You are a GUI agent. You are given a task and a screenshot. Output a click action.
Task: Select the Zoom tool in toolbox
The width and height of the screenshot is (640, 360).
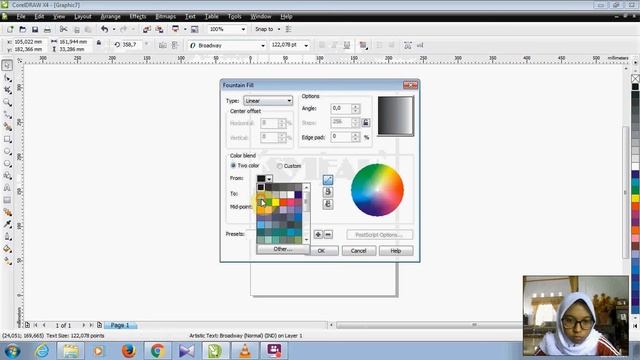coord(7,102)
